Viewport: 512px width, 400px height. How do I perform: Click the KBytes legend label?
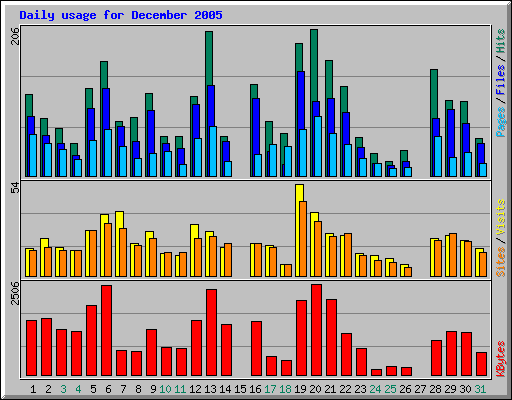pyautogui.click(x=500, y=359)
